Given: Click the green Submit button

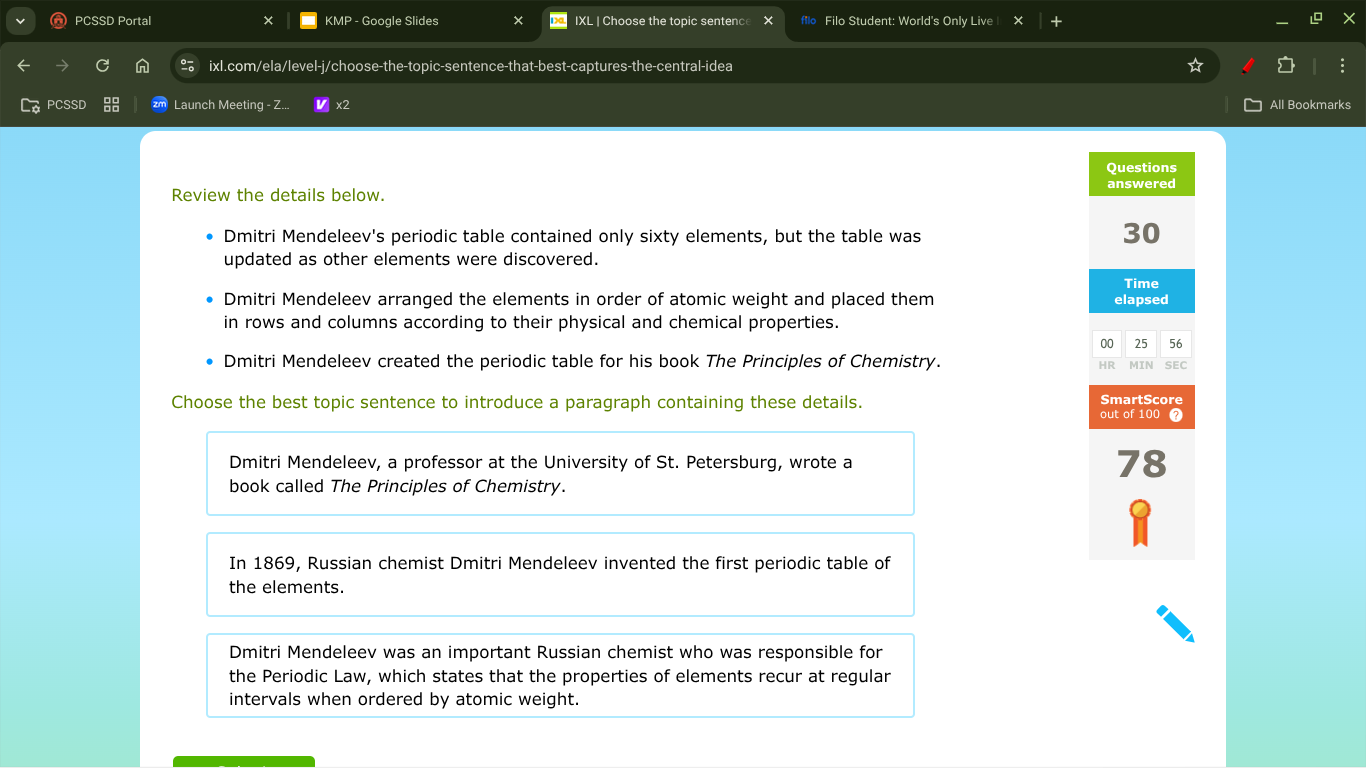Looking at the screenshot, I should pyautogui.click(x=243, y=763).
